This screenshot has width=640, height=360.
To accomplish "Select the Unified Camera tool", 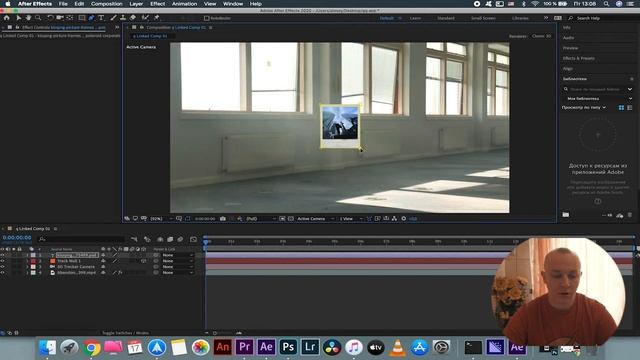I will 60,18.
